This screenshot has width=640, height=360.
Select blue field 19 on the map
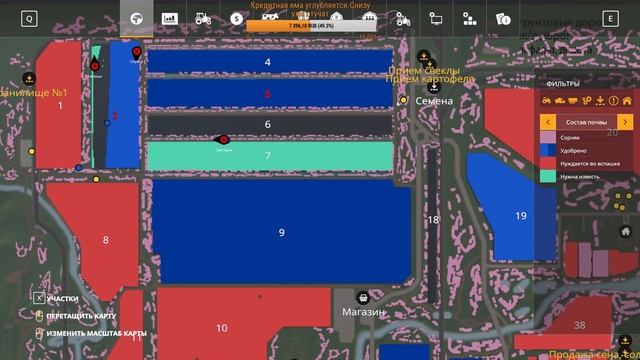tap(511, 208)
